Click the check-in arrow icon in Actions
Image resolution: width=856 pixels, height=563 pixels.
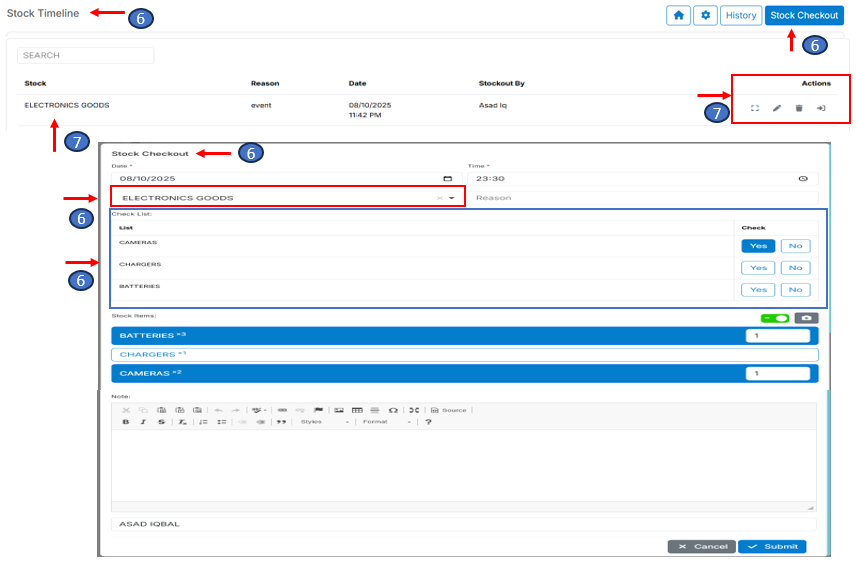pos(821,108)
